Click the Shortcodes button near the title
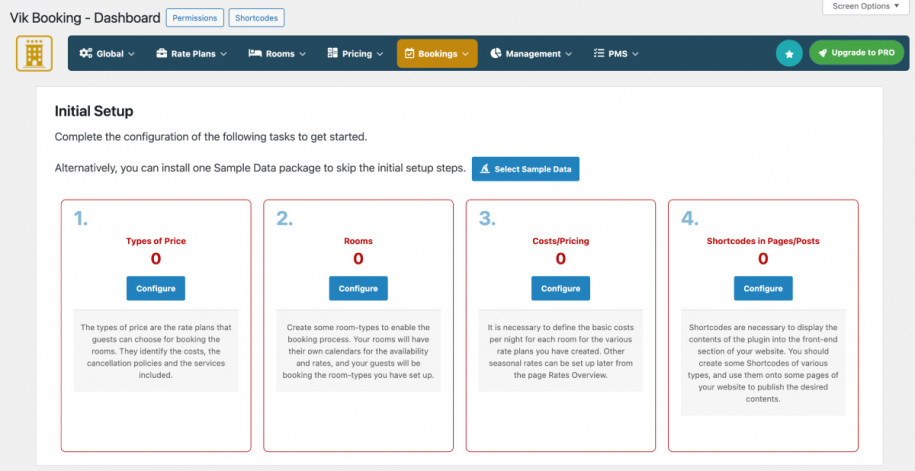Viewport: 915px width, 471px height. pos(256,18)
